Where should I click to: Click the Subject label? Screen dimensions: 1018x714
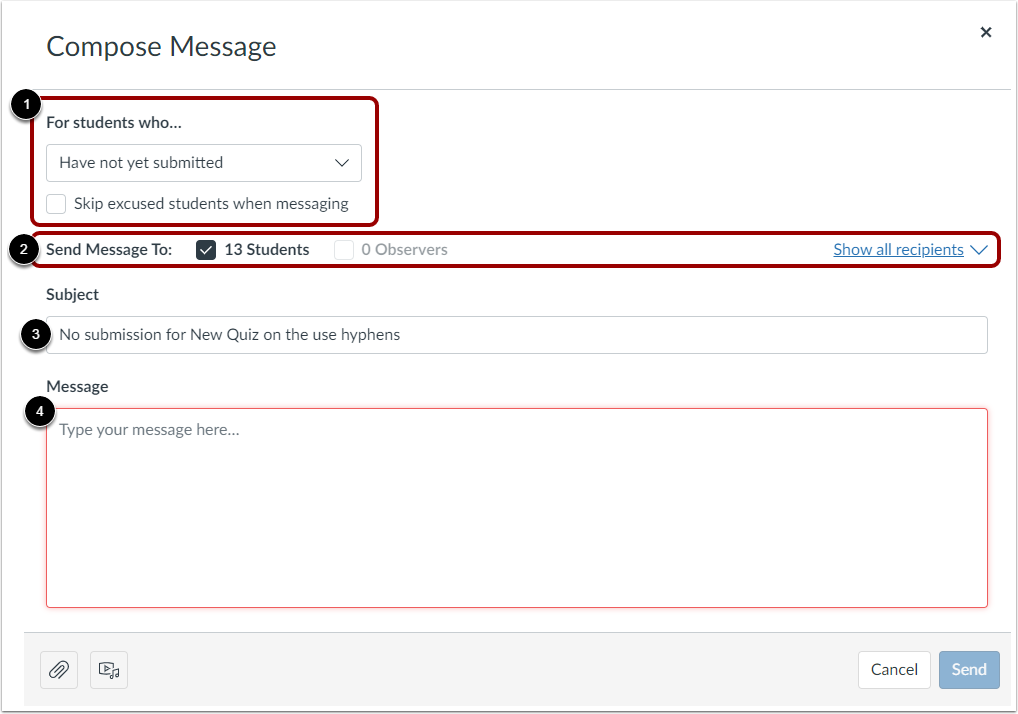click(x=71, y=294)
